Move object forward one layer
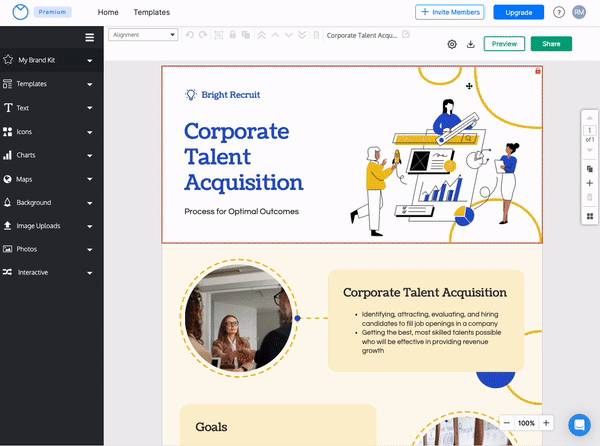This screenshot has width=600, height=446. [x=275, y=35]
